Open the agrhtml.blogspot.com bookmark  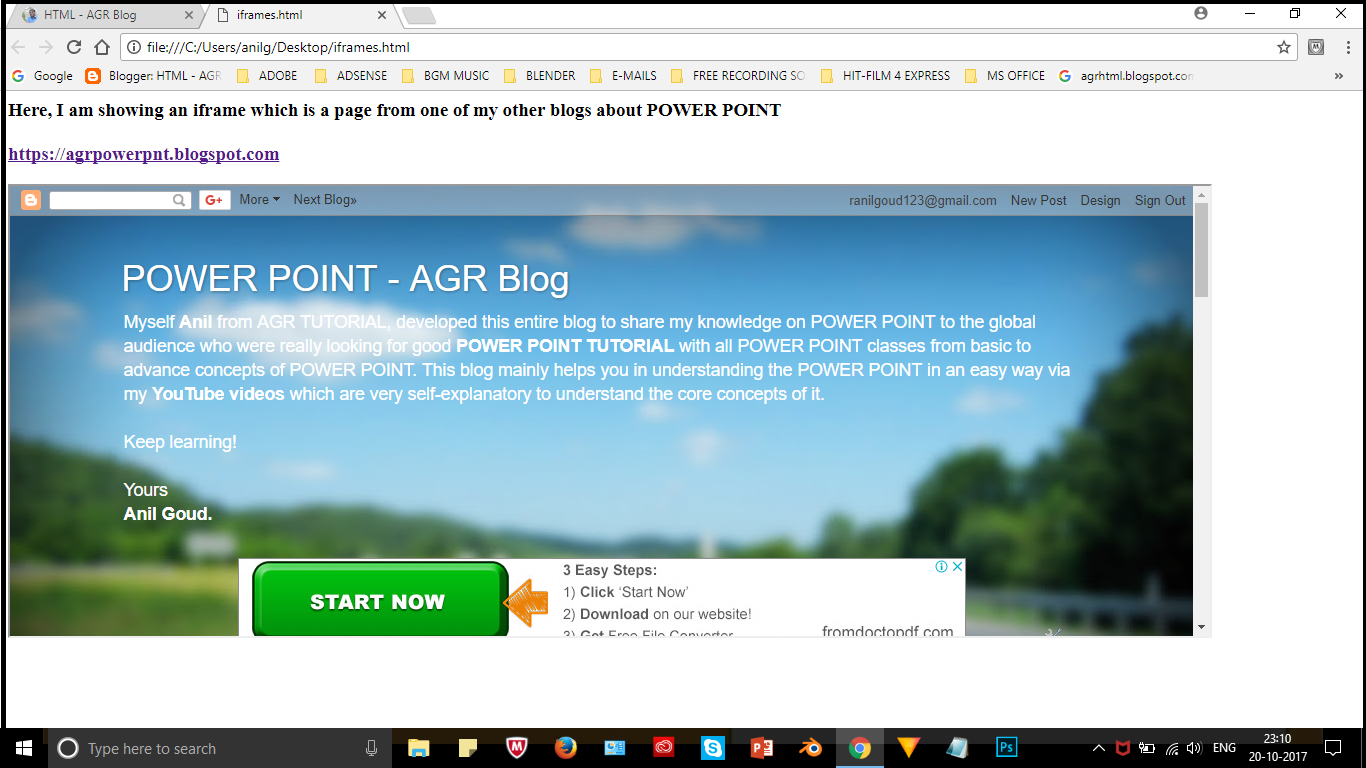point(1126,76)
